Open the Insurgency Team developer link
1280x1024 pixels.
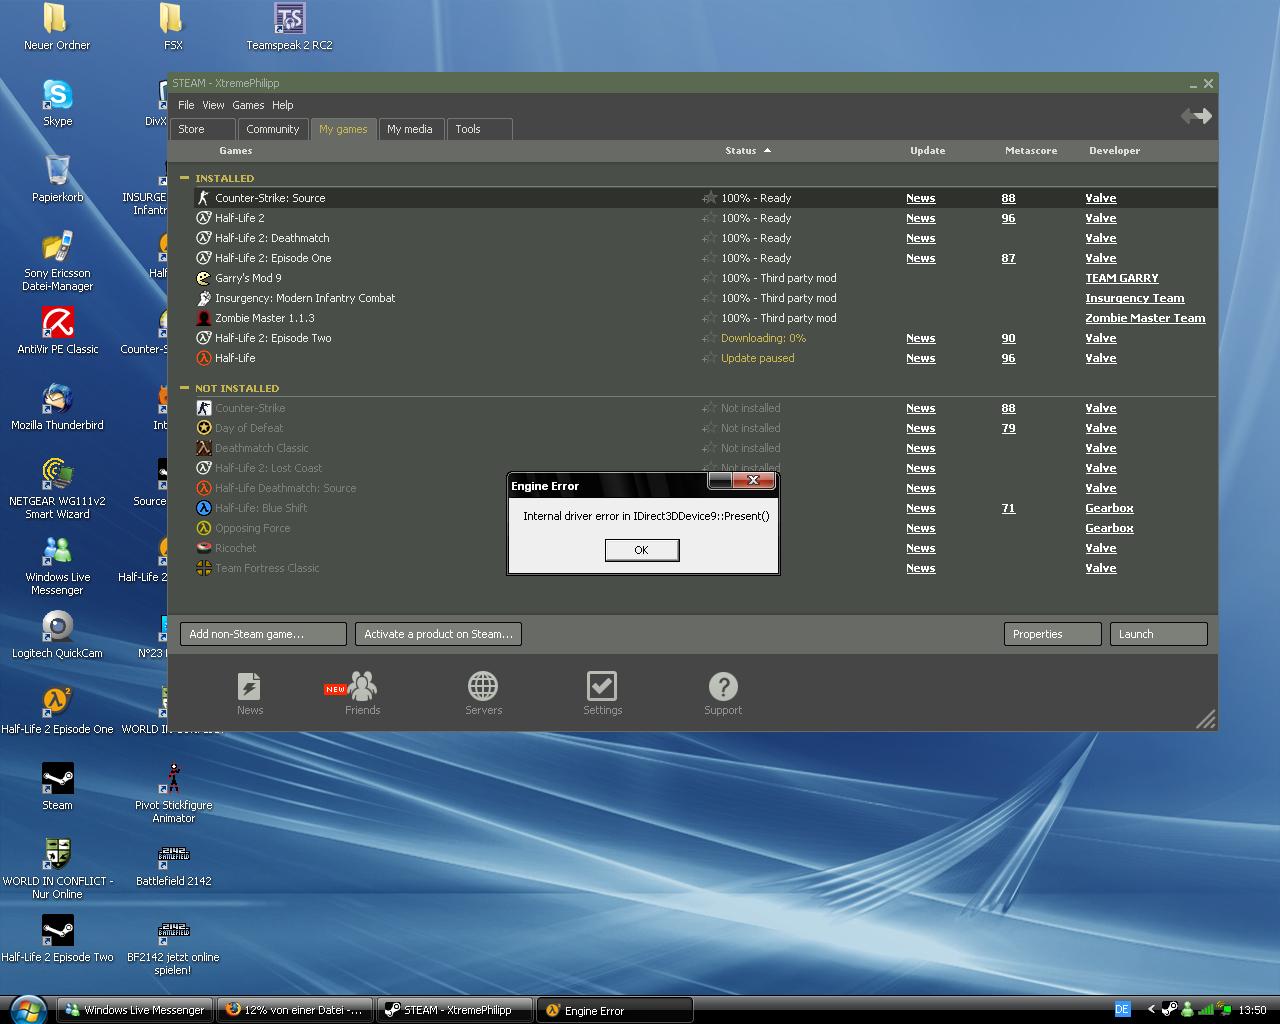click(1135, 298)
